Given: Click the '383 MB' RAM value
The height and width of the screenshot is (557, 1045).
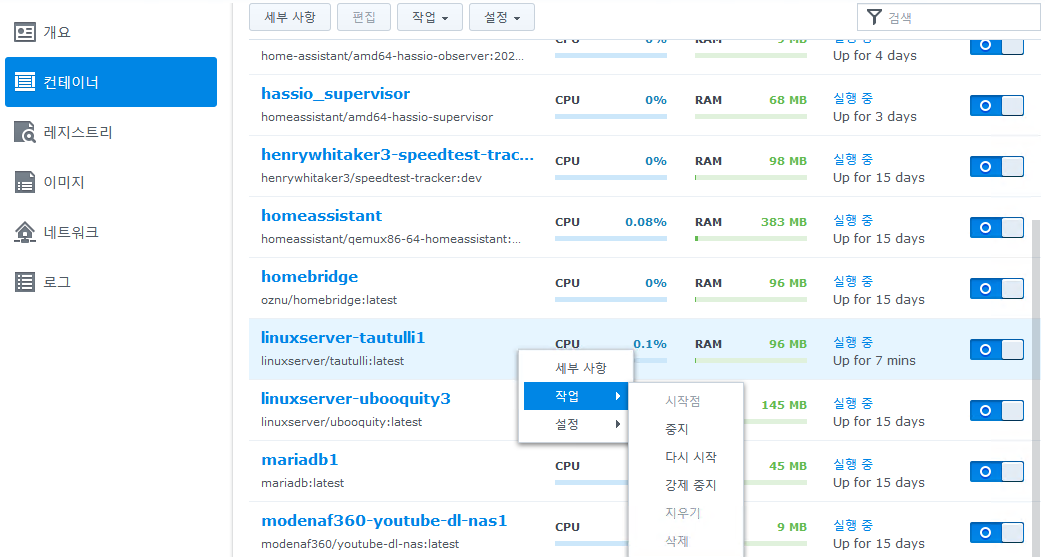Looking at the screenshot, I should tap(784, 222).
